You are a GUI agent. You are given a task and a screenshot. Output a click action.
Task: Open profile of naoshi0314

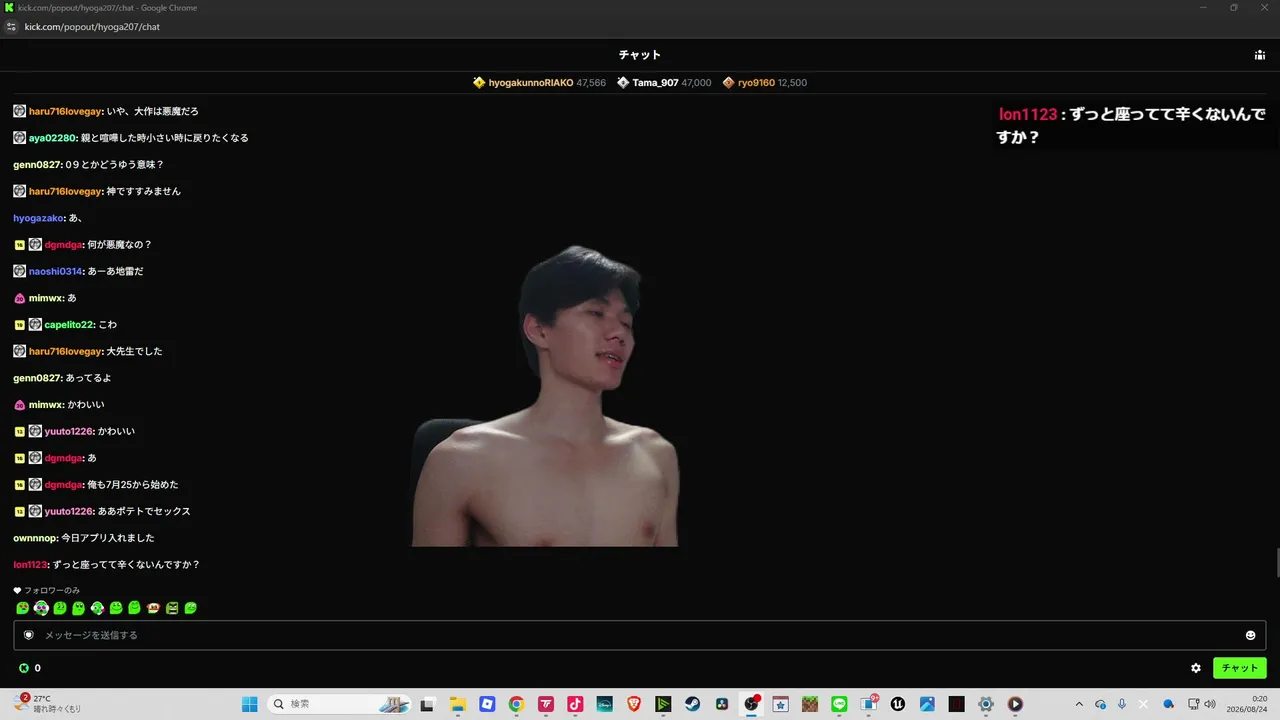57,272
